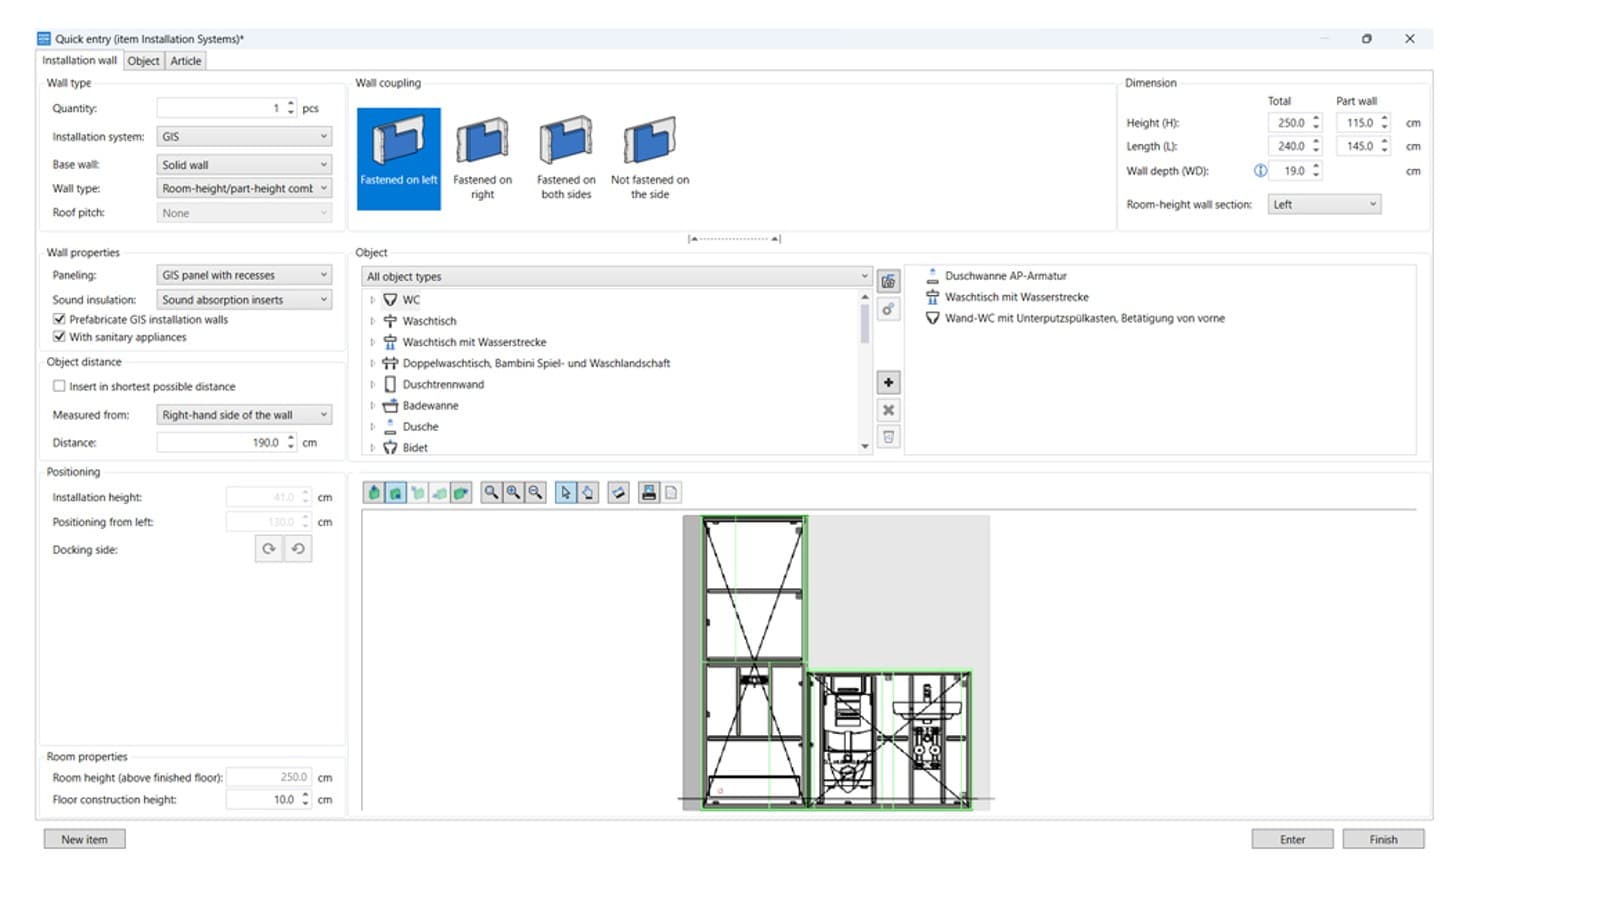Click the plus icon to add an object
The image size is (1600, 900).
click(x=888, y=382)
